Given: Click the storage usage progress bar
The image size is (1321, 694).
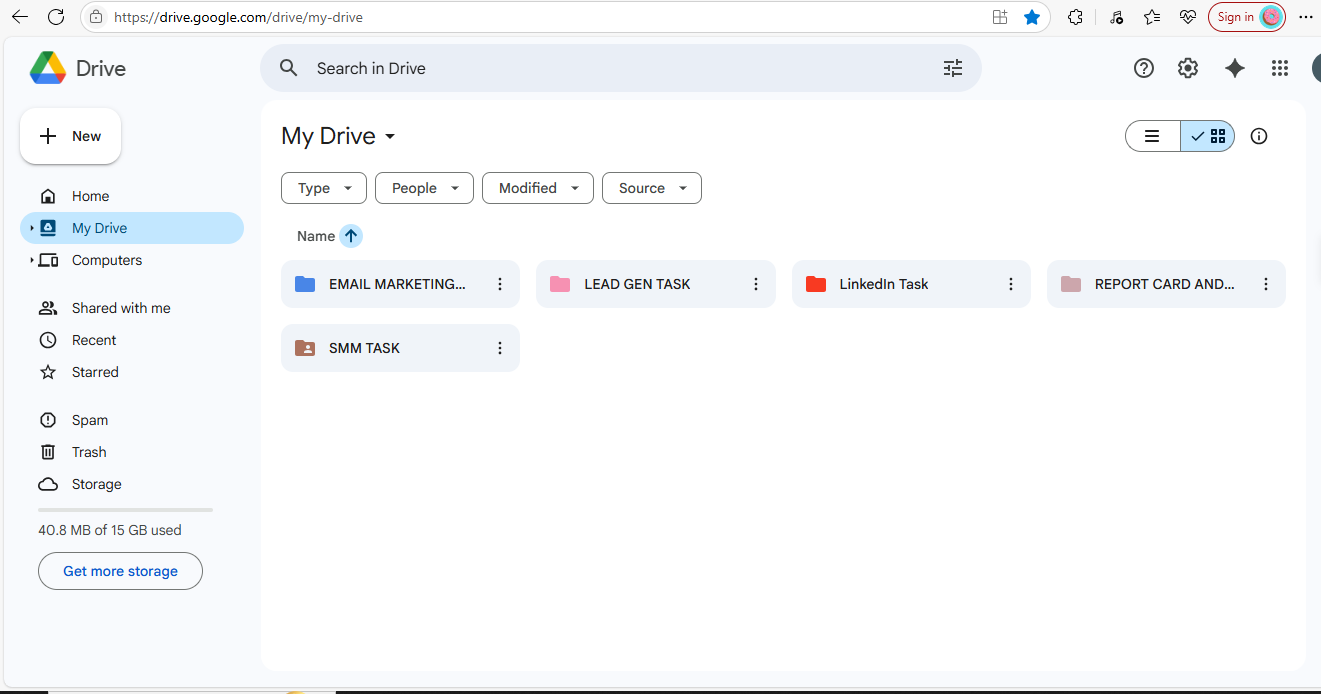Looking at the screenshot, I should [x=125, y=510].
